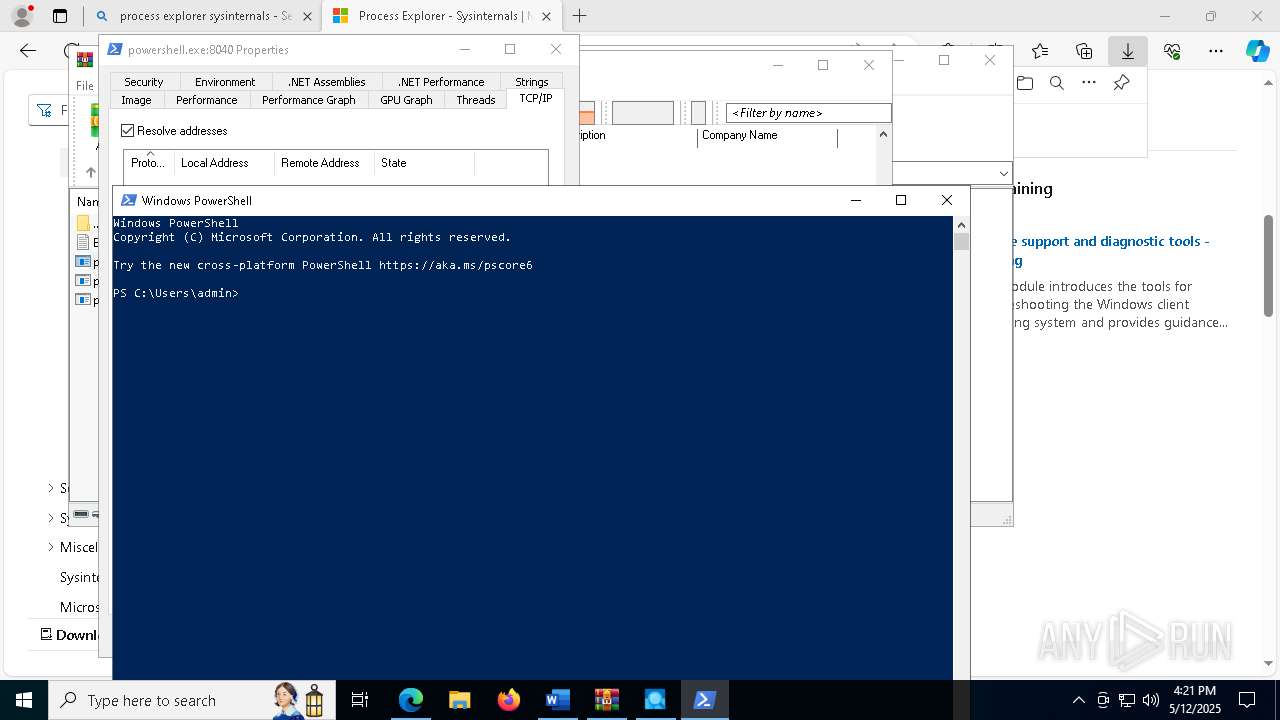The height and width of the screenshot is (720, 1280).
Task: Show hidden system tray icons
Action: [1078, 700]
